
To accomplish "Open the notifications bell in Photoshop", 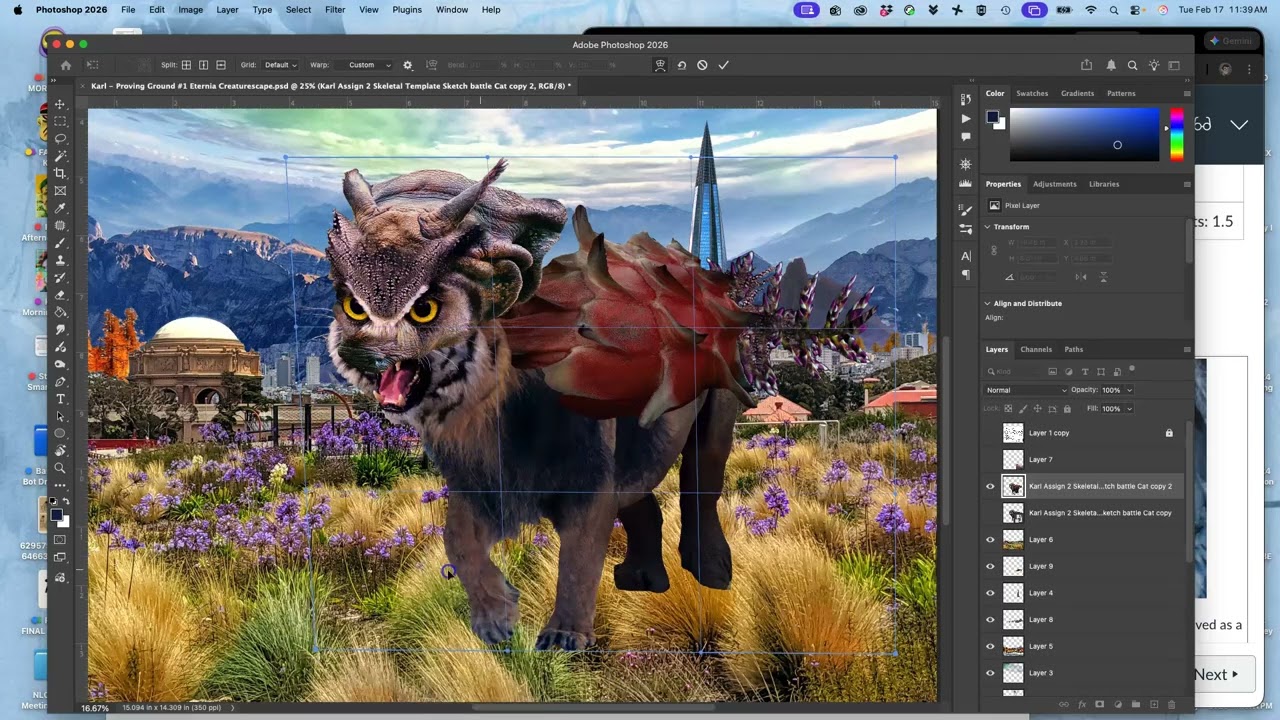I will 1110,65.
